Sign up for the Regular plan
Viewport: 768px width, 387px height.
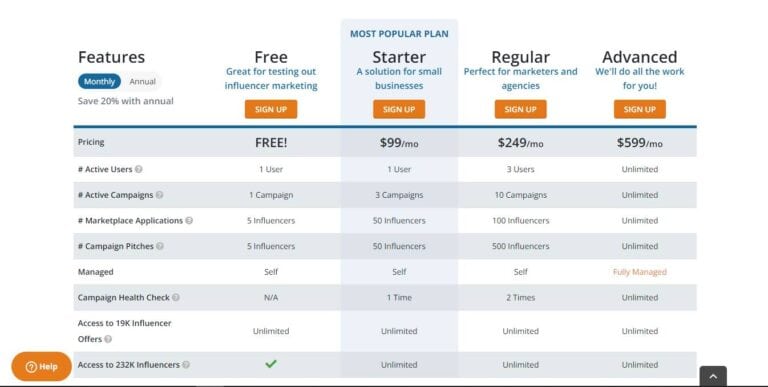pos(520,109)
